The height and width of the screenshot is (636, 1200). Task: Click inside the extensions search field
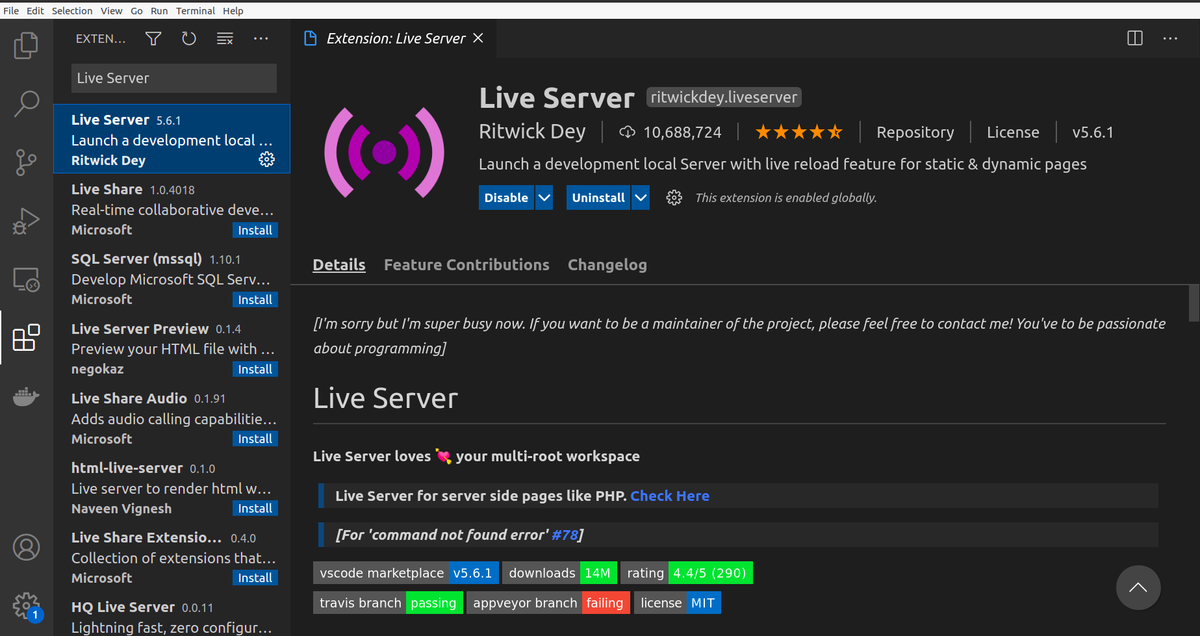point(173,78)
